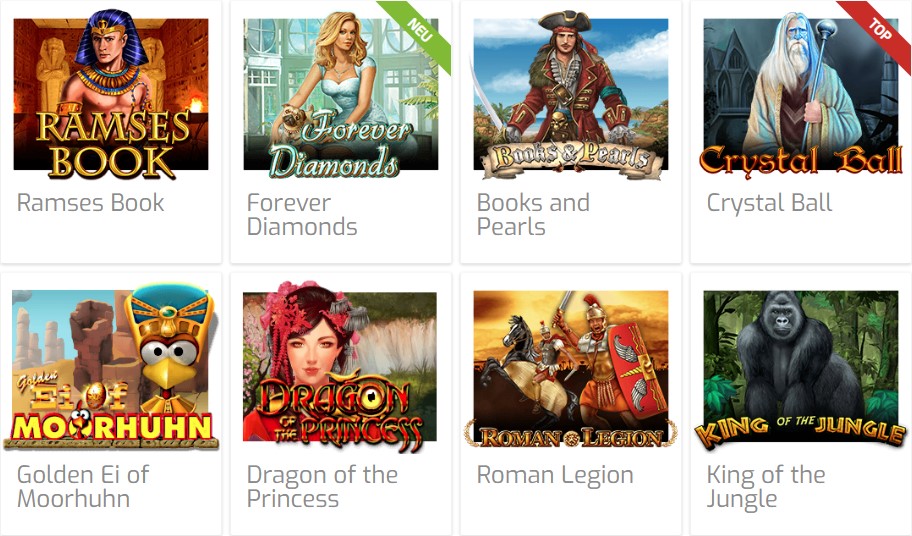Click the Ramses Book golden logo text
The width and height of the screenshot is (912, 536).
click(113, 144)
